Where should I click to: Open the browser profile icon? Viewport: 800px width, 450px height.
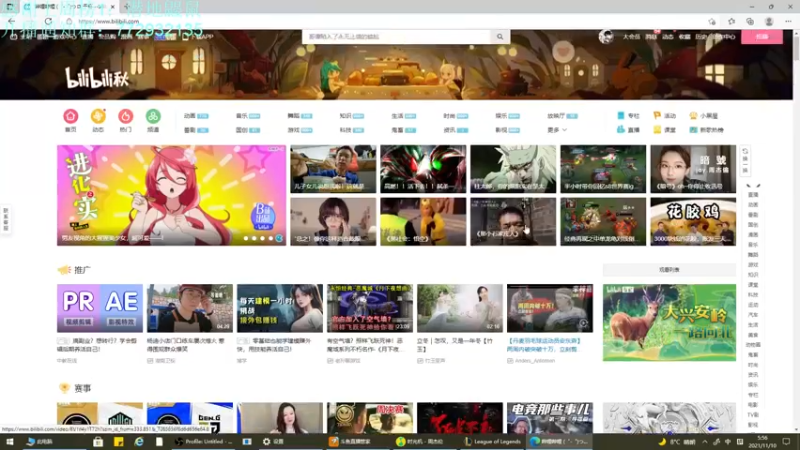click(x=769, y=21)
